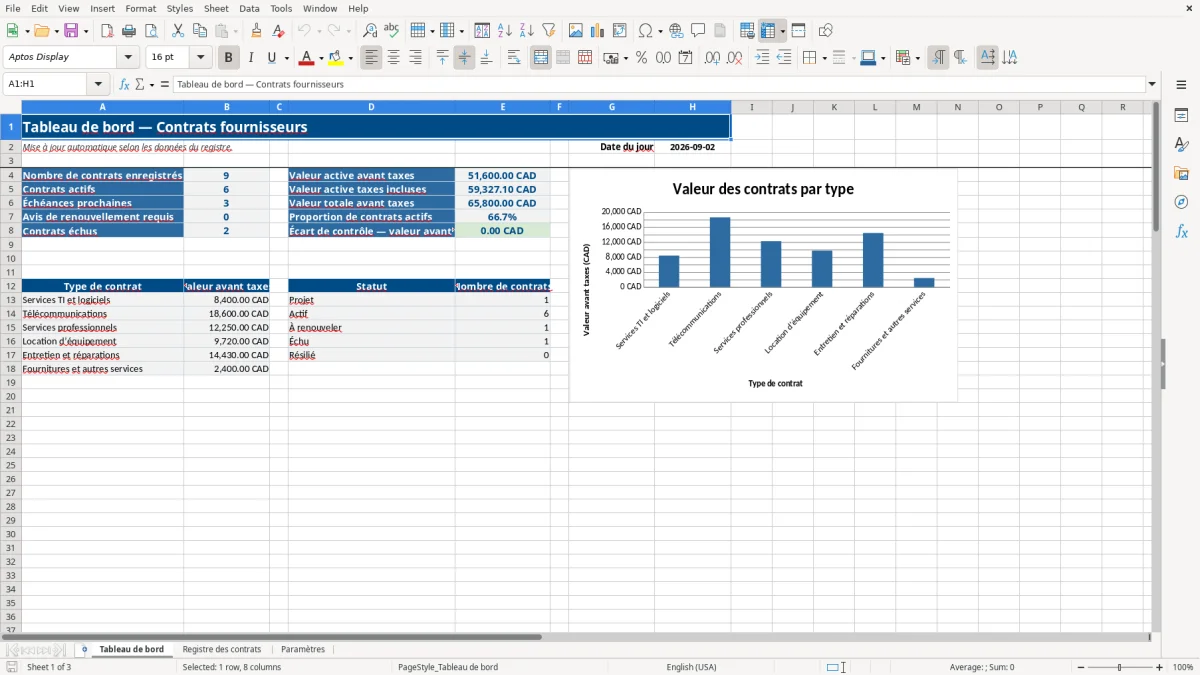
Task: Toggle Center Vertically alignment
Action: (464, 58)
